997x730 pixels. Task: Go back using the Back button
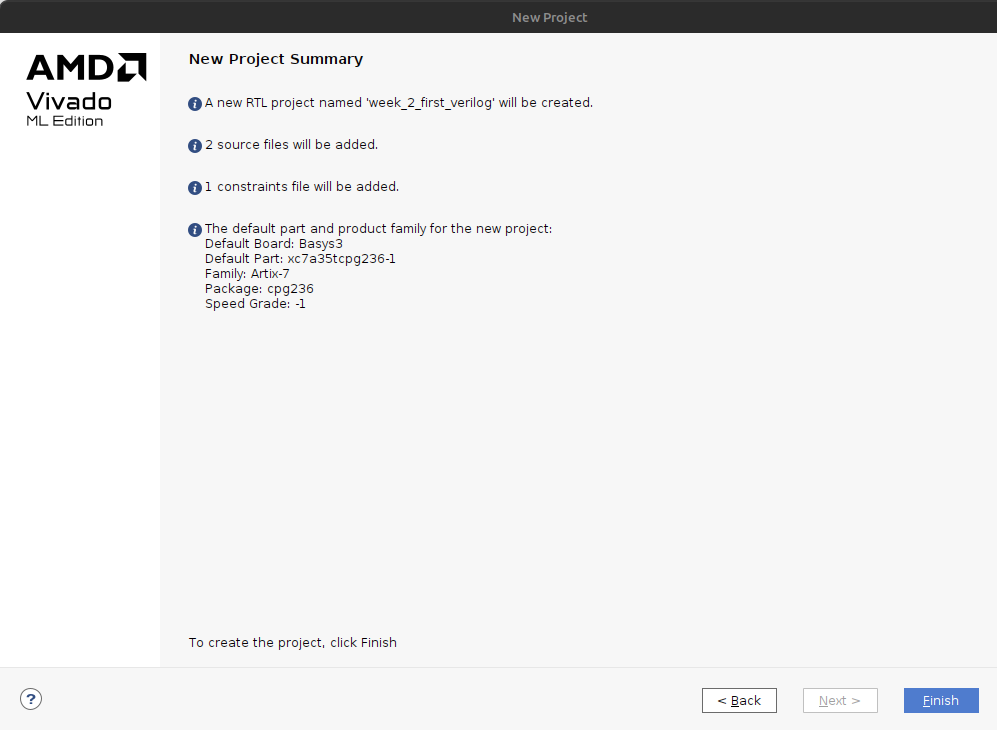739,700
